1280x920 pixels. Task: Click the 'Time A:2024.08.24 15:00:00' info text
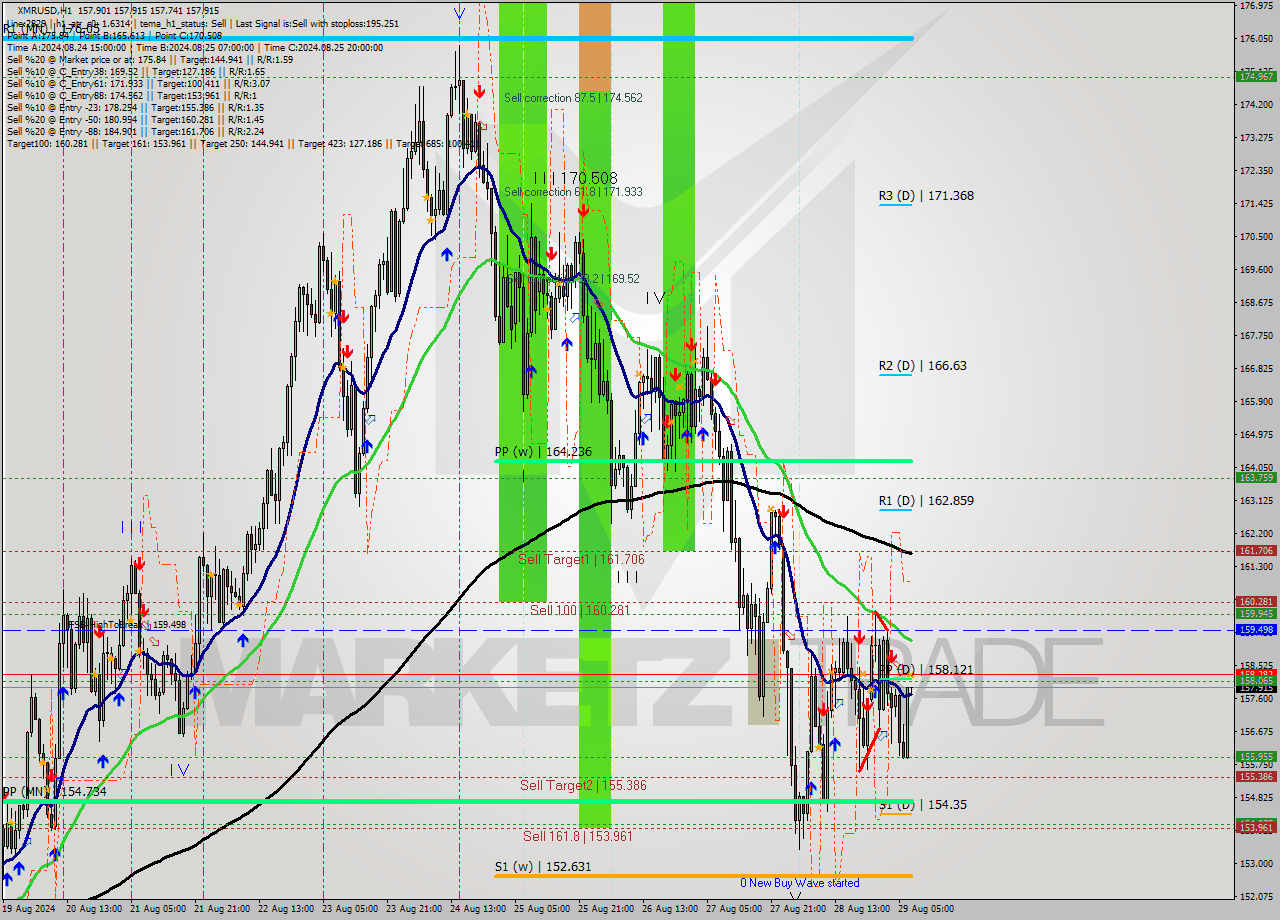tap(66, 47)
